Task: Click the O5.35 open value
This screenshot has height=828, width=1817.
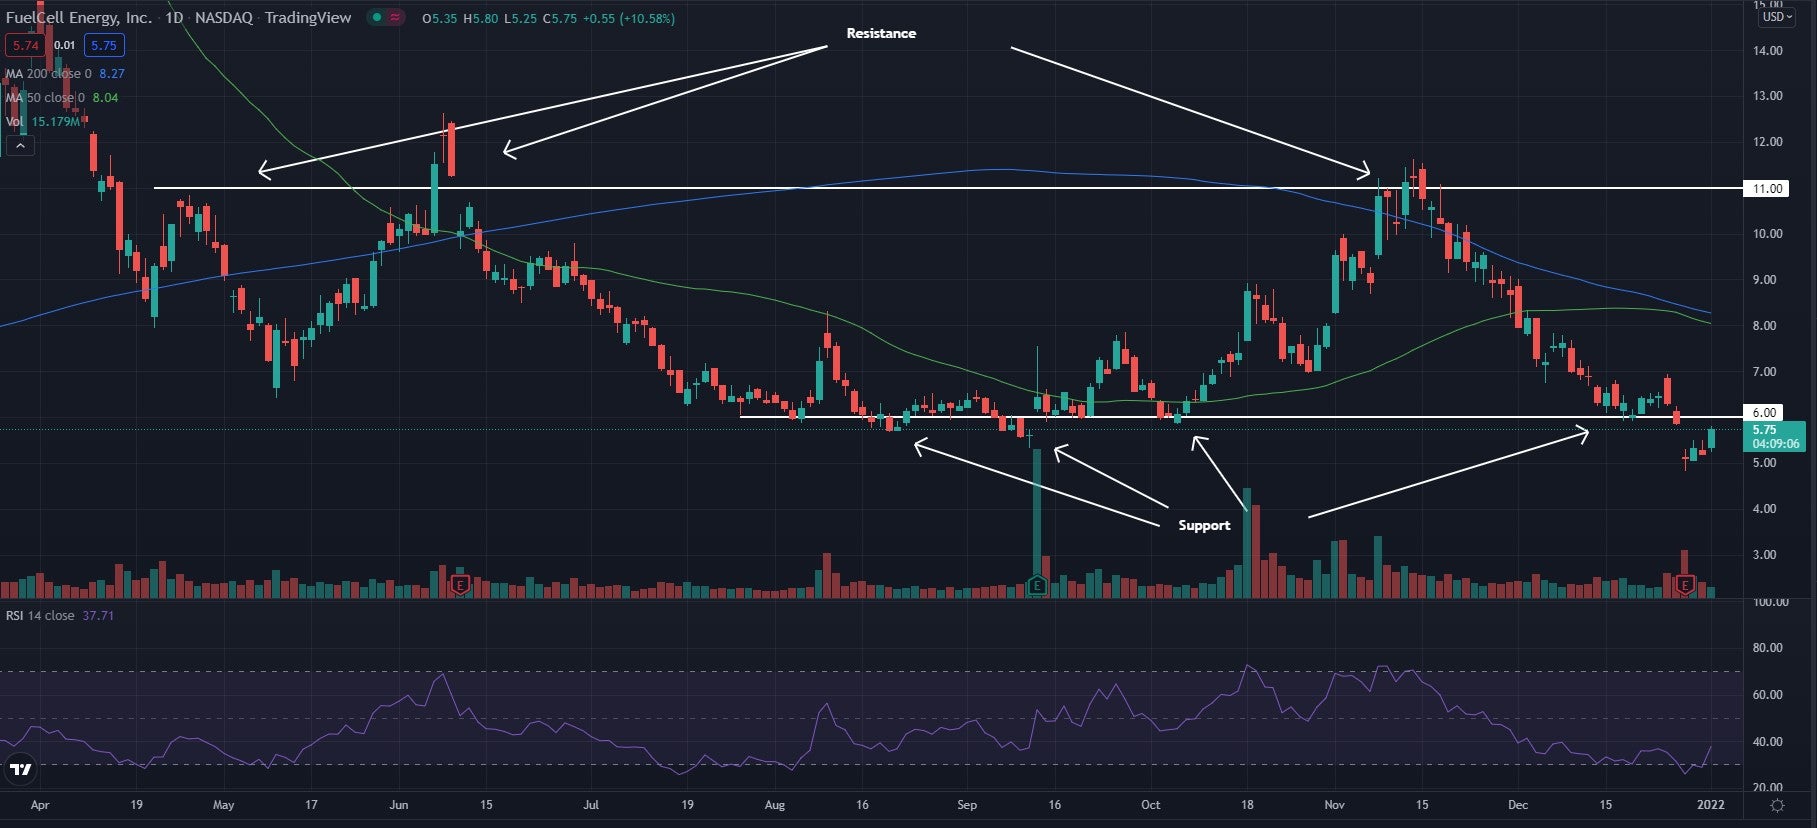Action: 438,18
